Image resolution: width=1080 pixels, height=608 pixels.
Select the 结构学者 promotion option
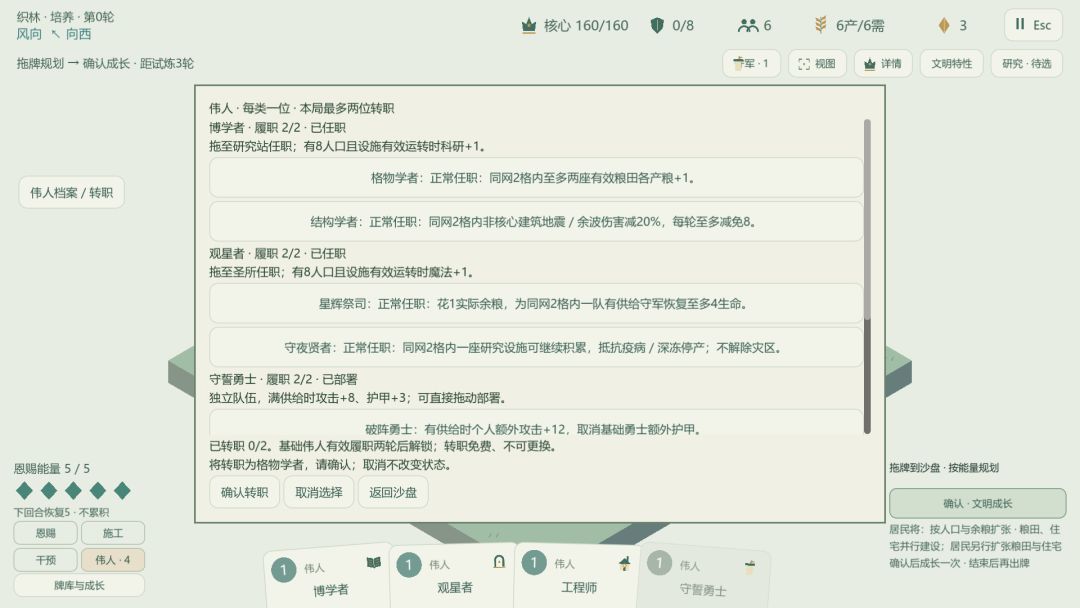point(536,221)
